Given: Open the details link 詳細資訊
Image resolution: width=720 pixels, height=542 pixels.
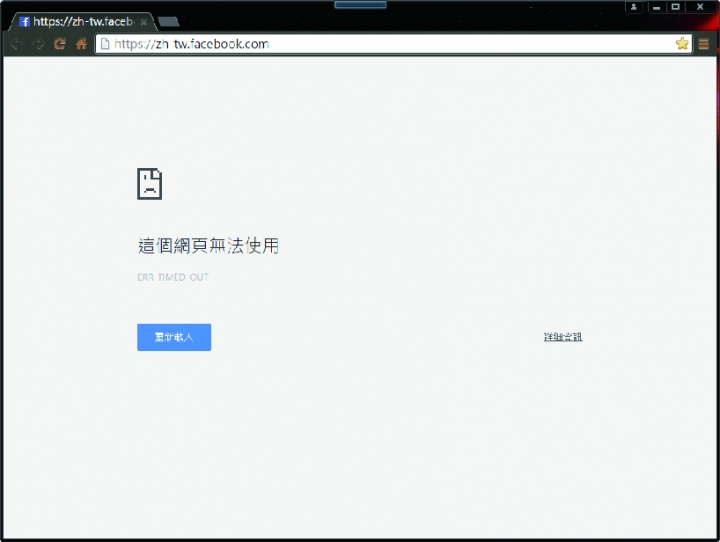Looking at the screenshot, I should tap(563, 337).
